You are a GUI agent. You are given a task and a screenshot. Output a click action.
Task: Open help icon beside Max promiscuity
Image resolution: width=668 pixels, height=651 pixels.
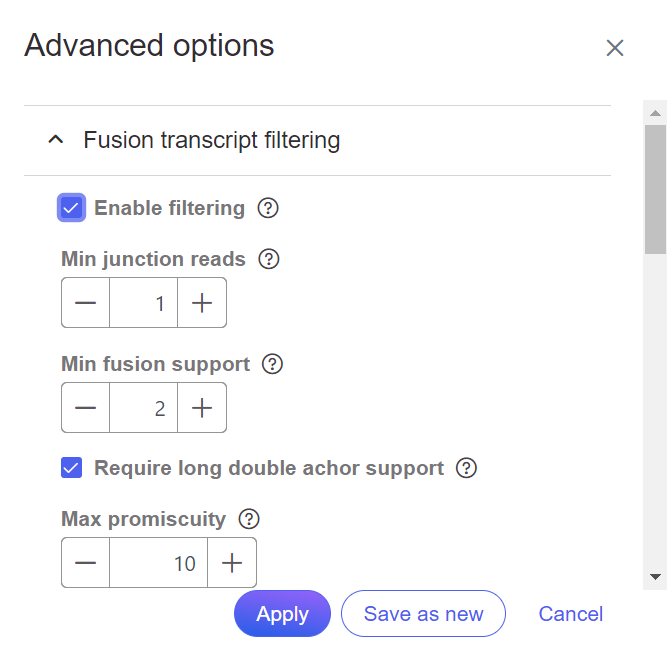pos(249,519)
